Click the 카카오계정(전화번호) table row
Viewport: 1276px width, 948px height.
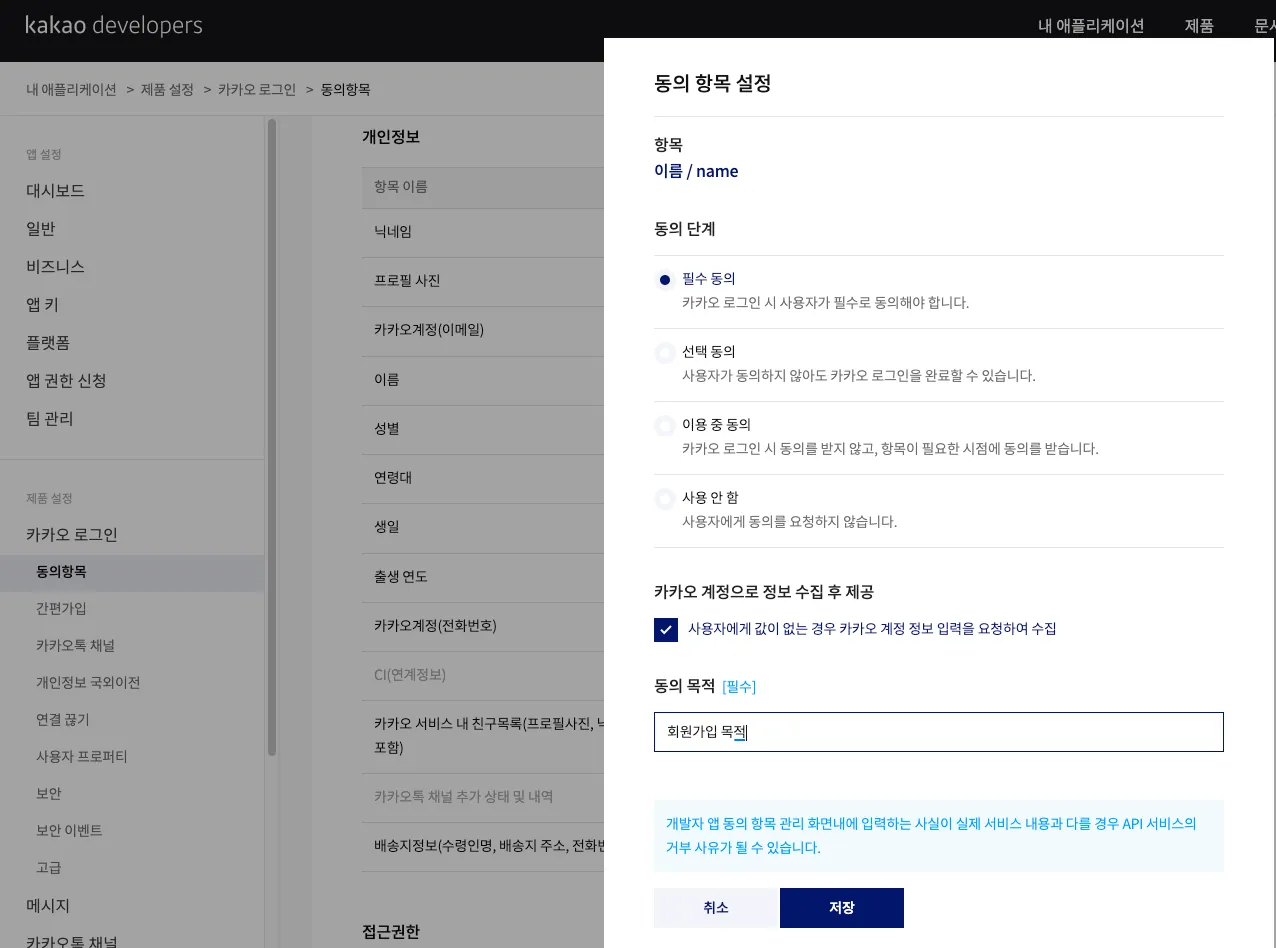tap(483, 626)
